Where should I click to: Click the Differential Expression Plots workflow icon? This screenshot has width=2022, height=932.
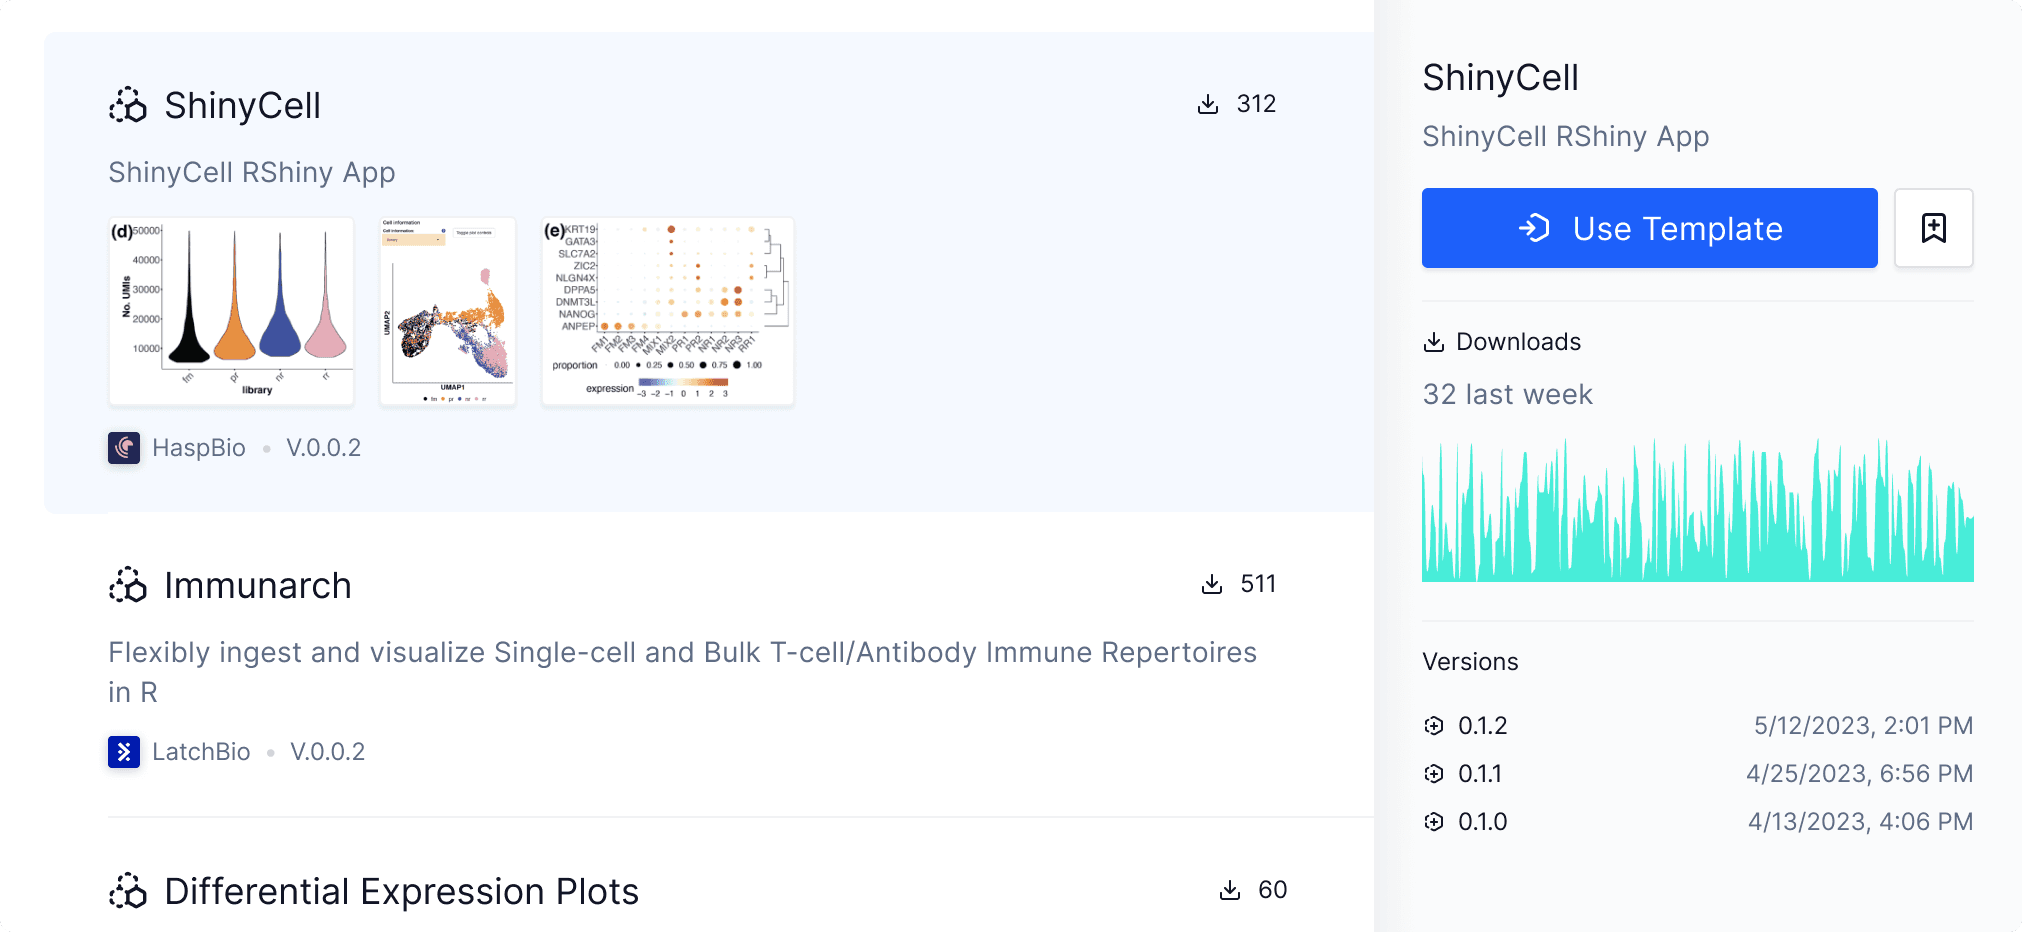point(128,891)
